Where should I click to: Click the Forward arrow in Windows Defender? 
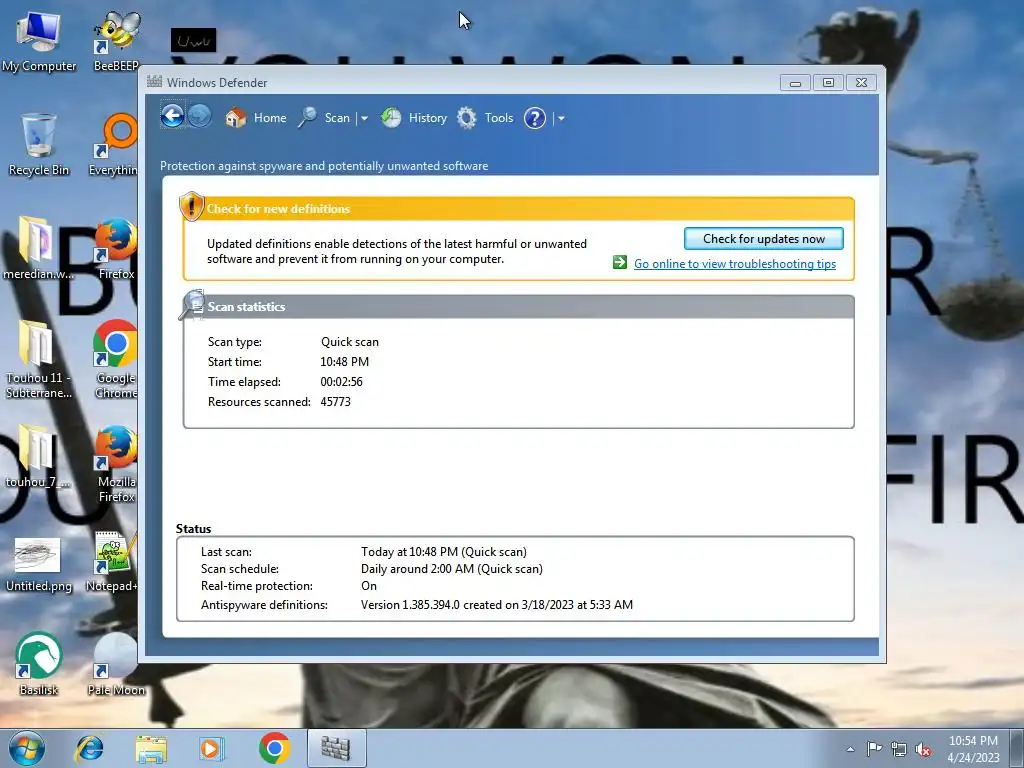pos(200,117)
